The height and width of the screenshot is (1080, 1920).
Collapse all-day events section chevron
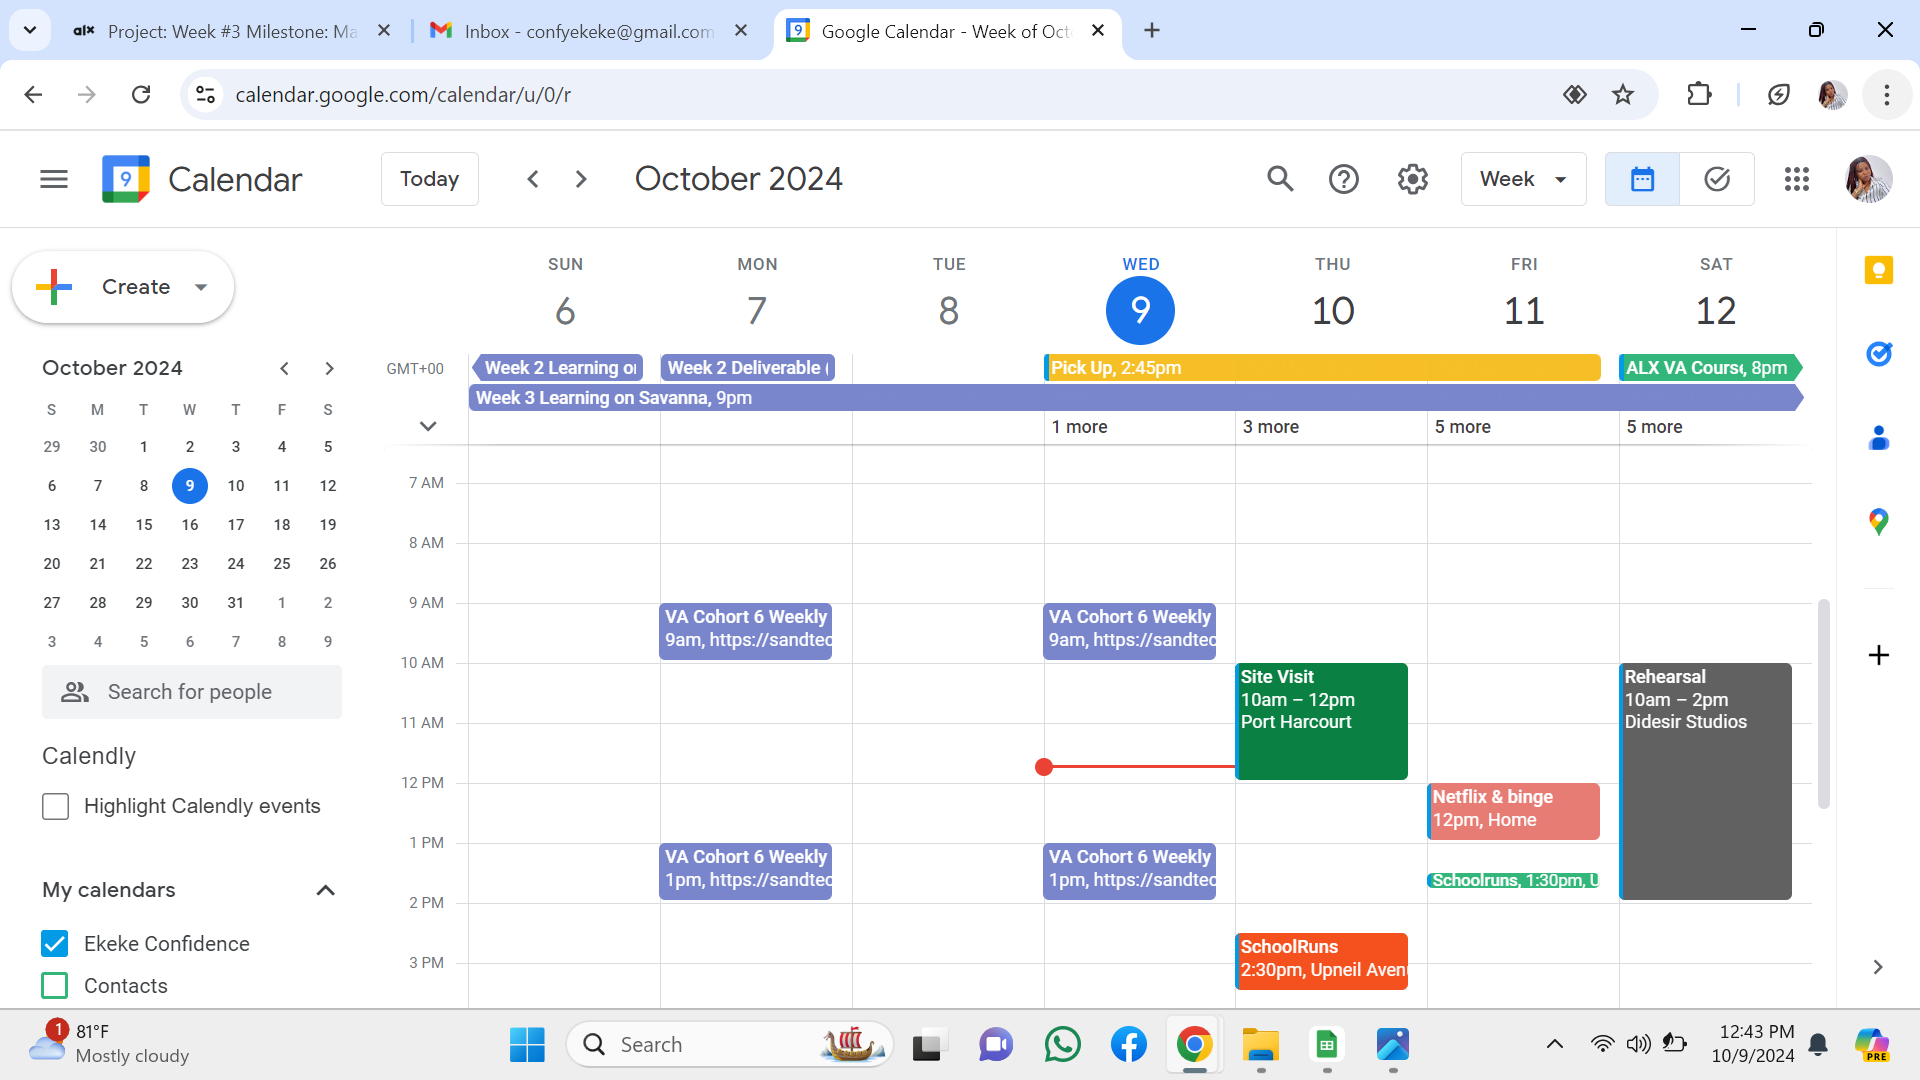coord(428,426)
